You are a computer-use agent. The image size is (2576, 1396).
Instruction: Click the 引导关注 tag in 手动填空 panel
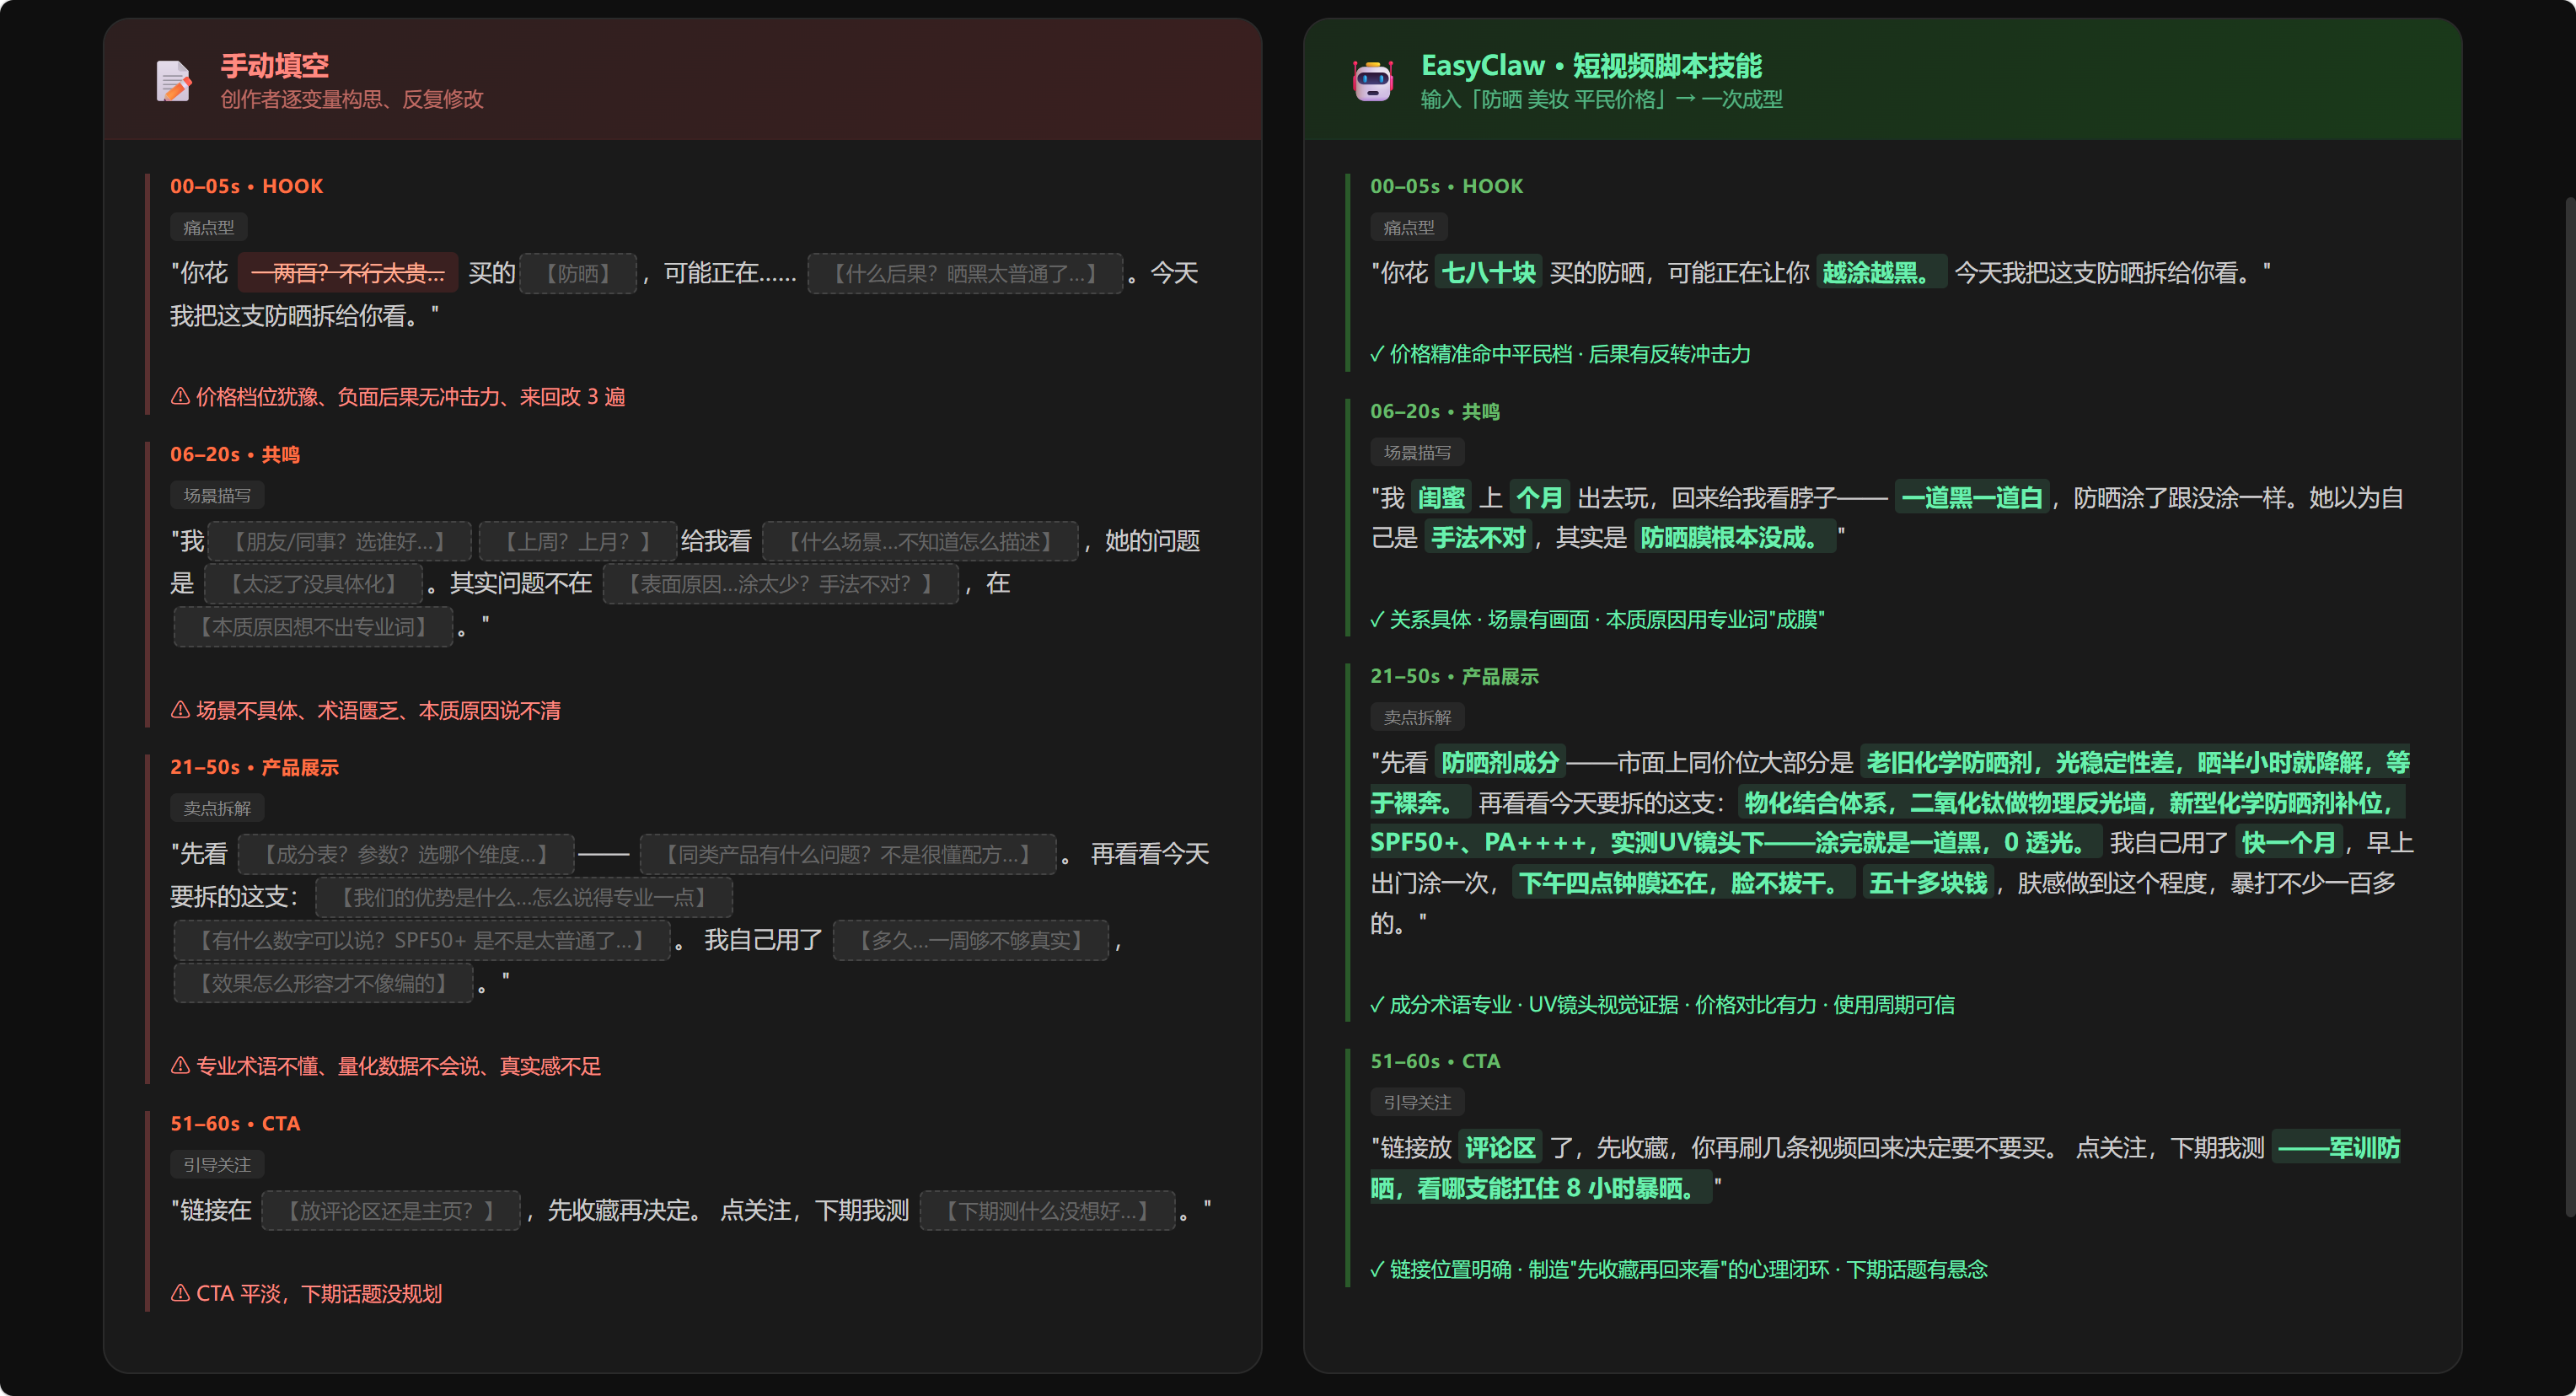(x=217, y=1164)
